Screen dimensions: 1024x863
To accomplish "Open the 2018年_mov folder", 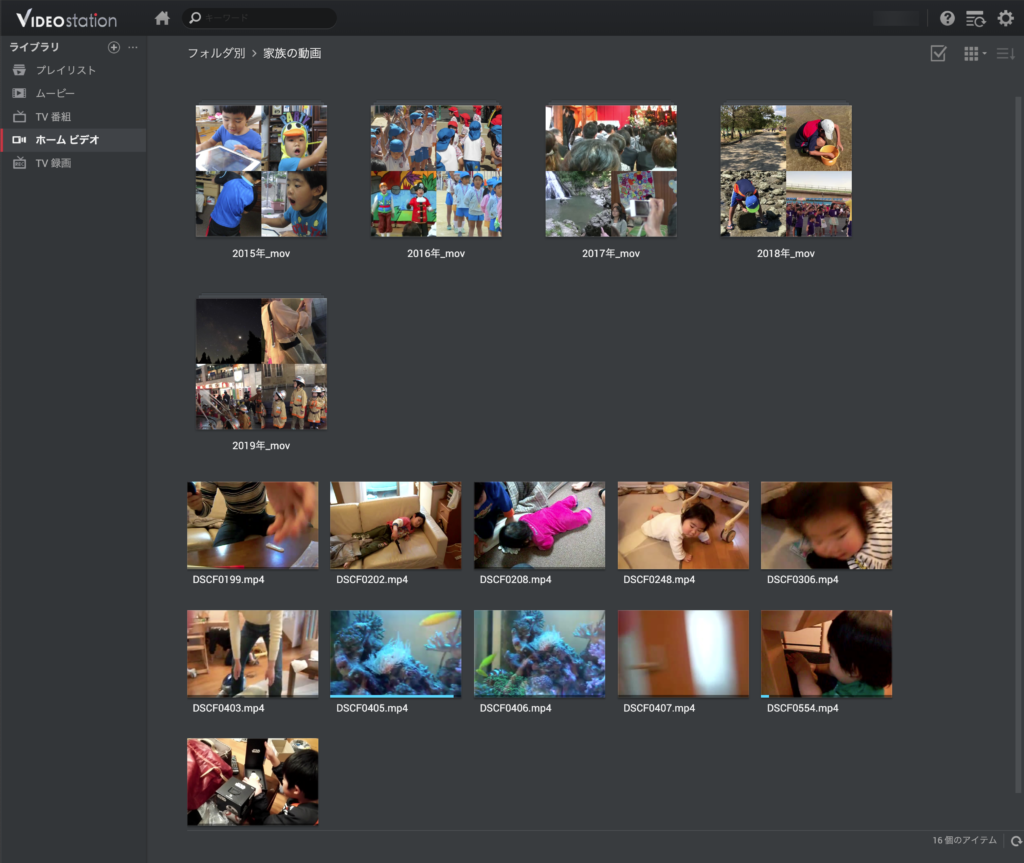I will 786,171.
